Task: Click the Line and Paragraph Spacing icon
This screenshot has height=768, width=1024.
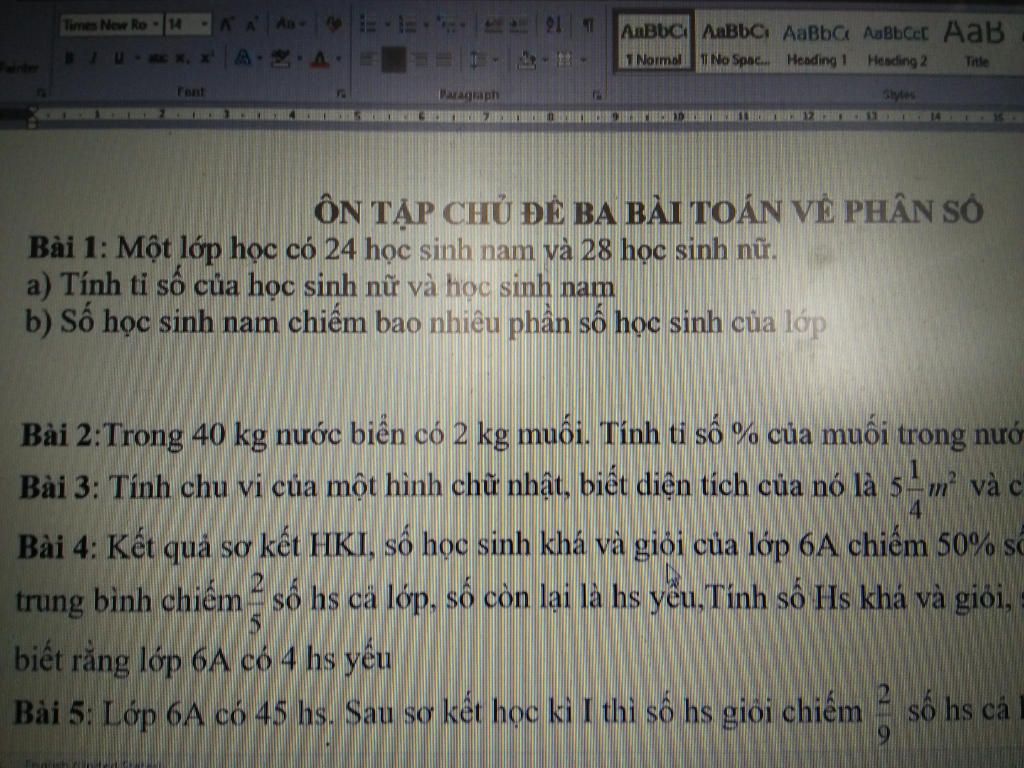Action: click(x=478, y=60)
